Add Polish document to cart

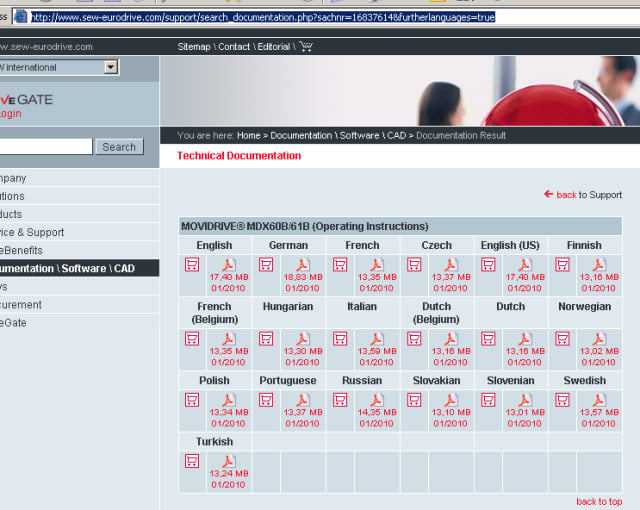pyautogui.click(x=192, y=400)
